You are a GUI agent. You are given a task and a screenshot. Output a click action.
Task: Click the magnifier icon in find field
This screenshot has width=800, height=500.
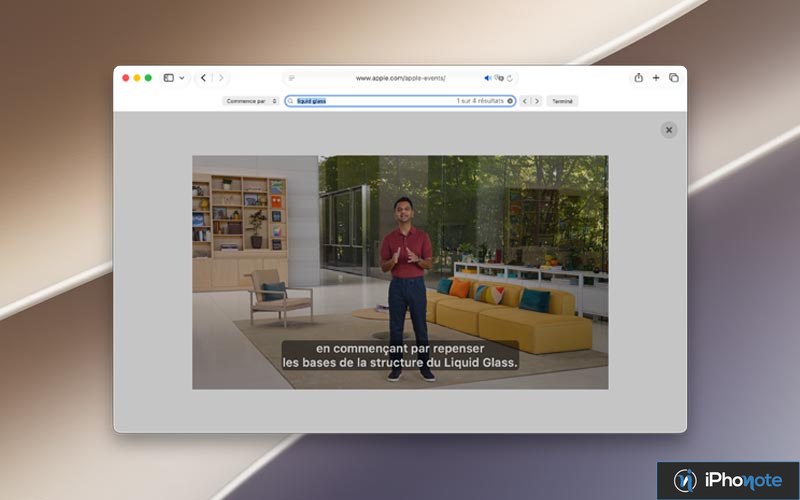click(290, 101)
